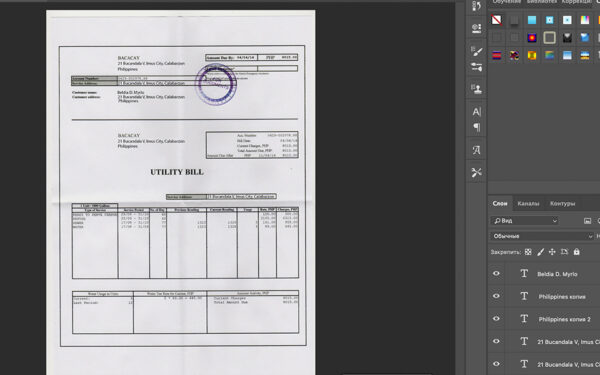Apply the blue-green gradient style swatch
This screenshot has height=375, width=600.
coord(549,55)
